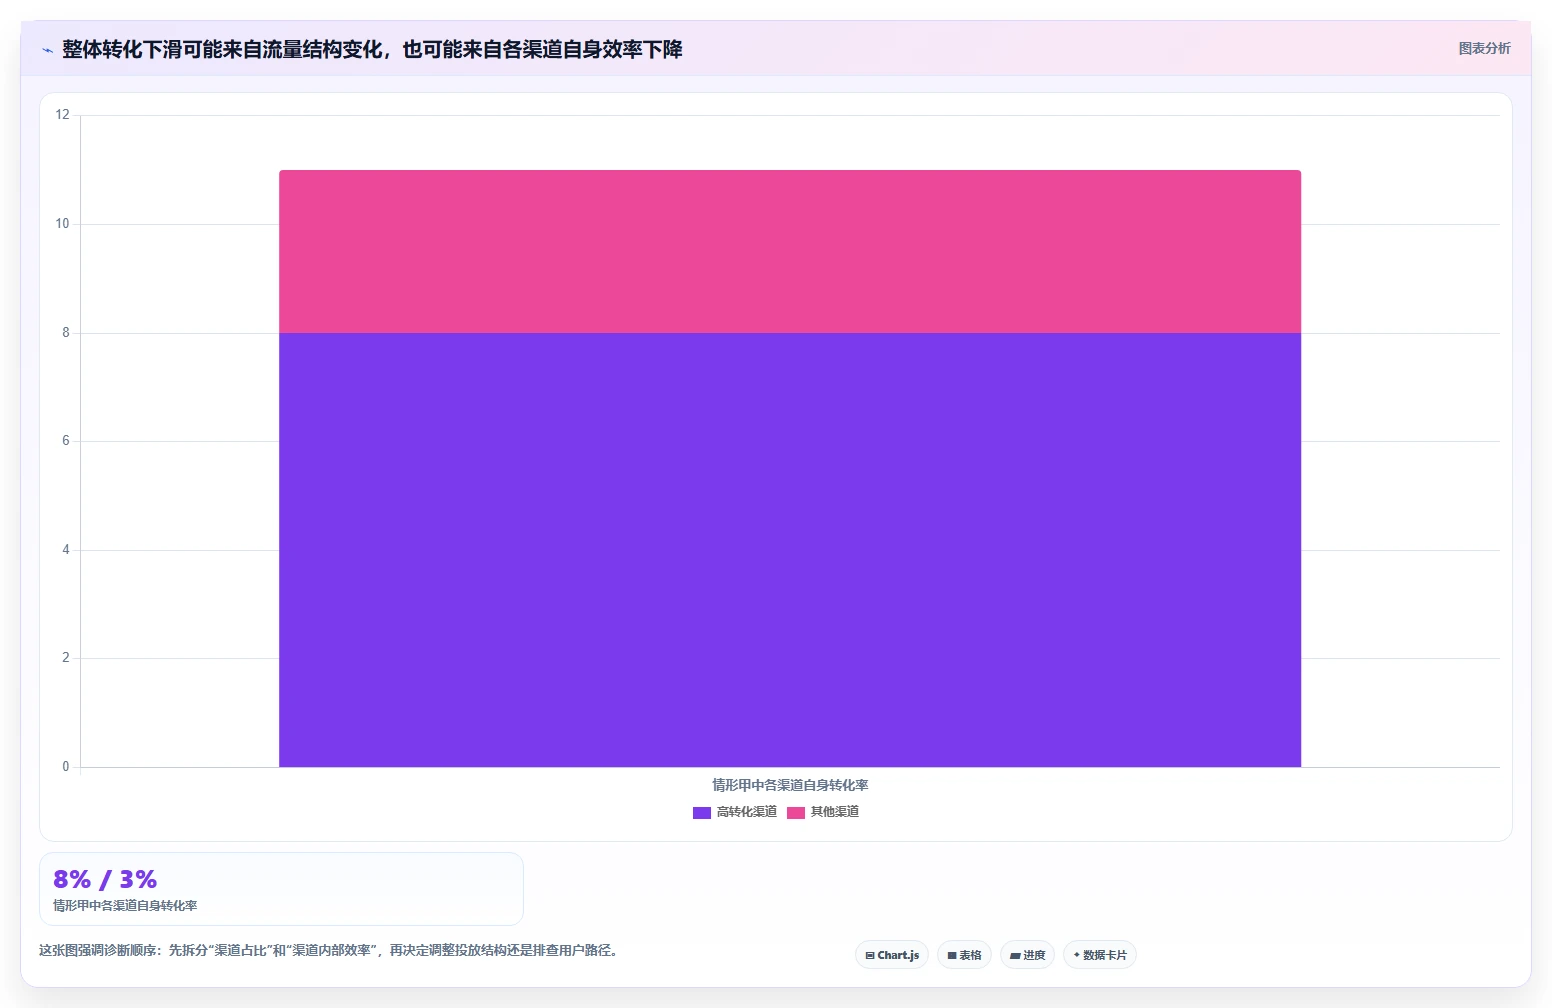Click the y-axis value 0
The image size is (1552, 1008).
[66, 767]
